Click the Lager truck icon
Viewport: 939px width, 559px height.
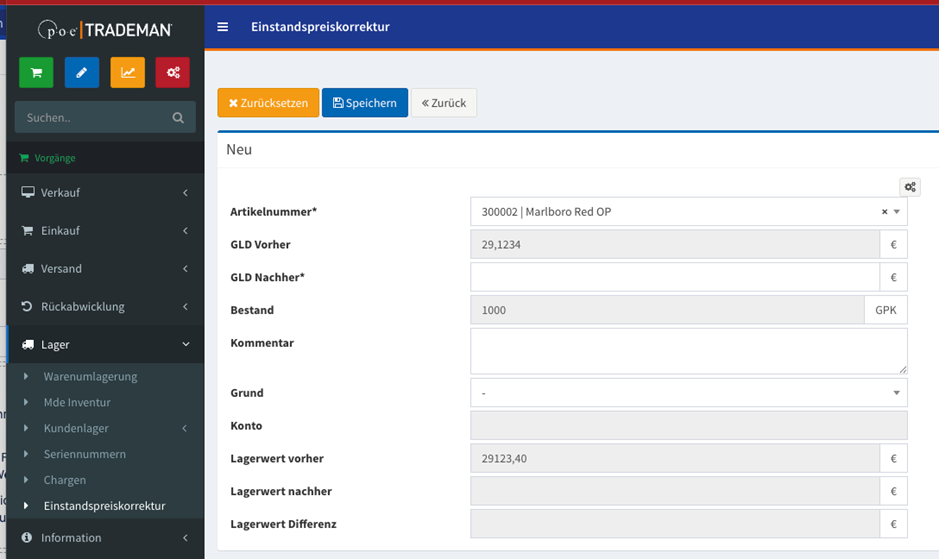click(x=28, y=345)
